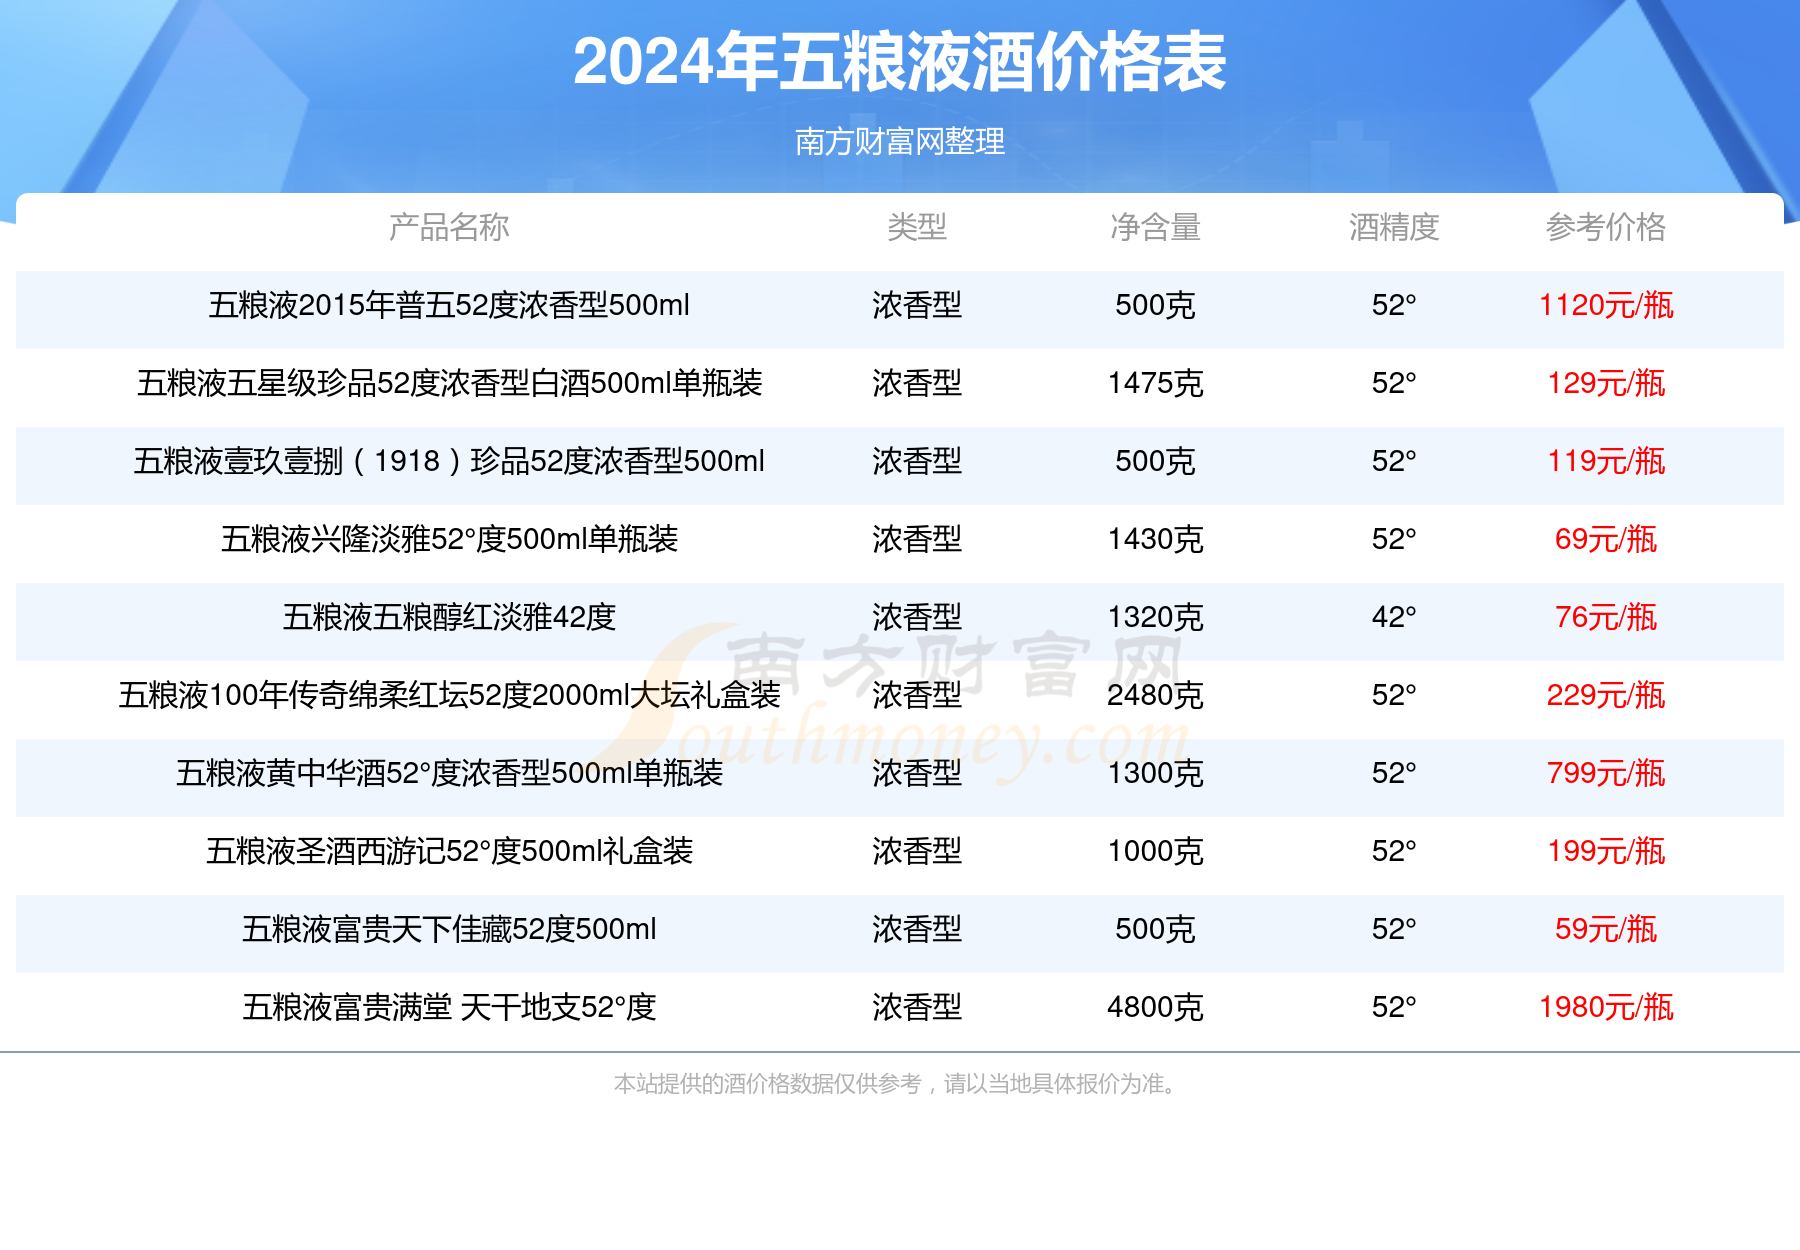Click the disclaimer text 本站提供的酒价格数据仅供参考
This screenshot has height=1250, width=1800.
[767, 1084]
